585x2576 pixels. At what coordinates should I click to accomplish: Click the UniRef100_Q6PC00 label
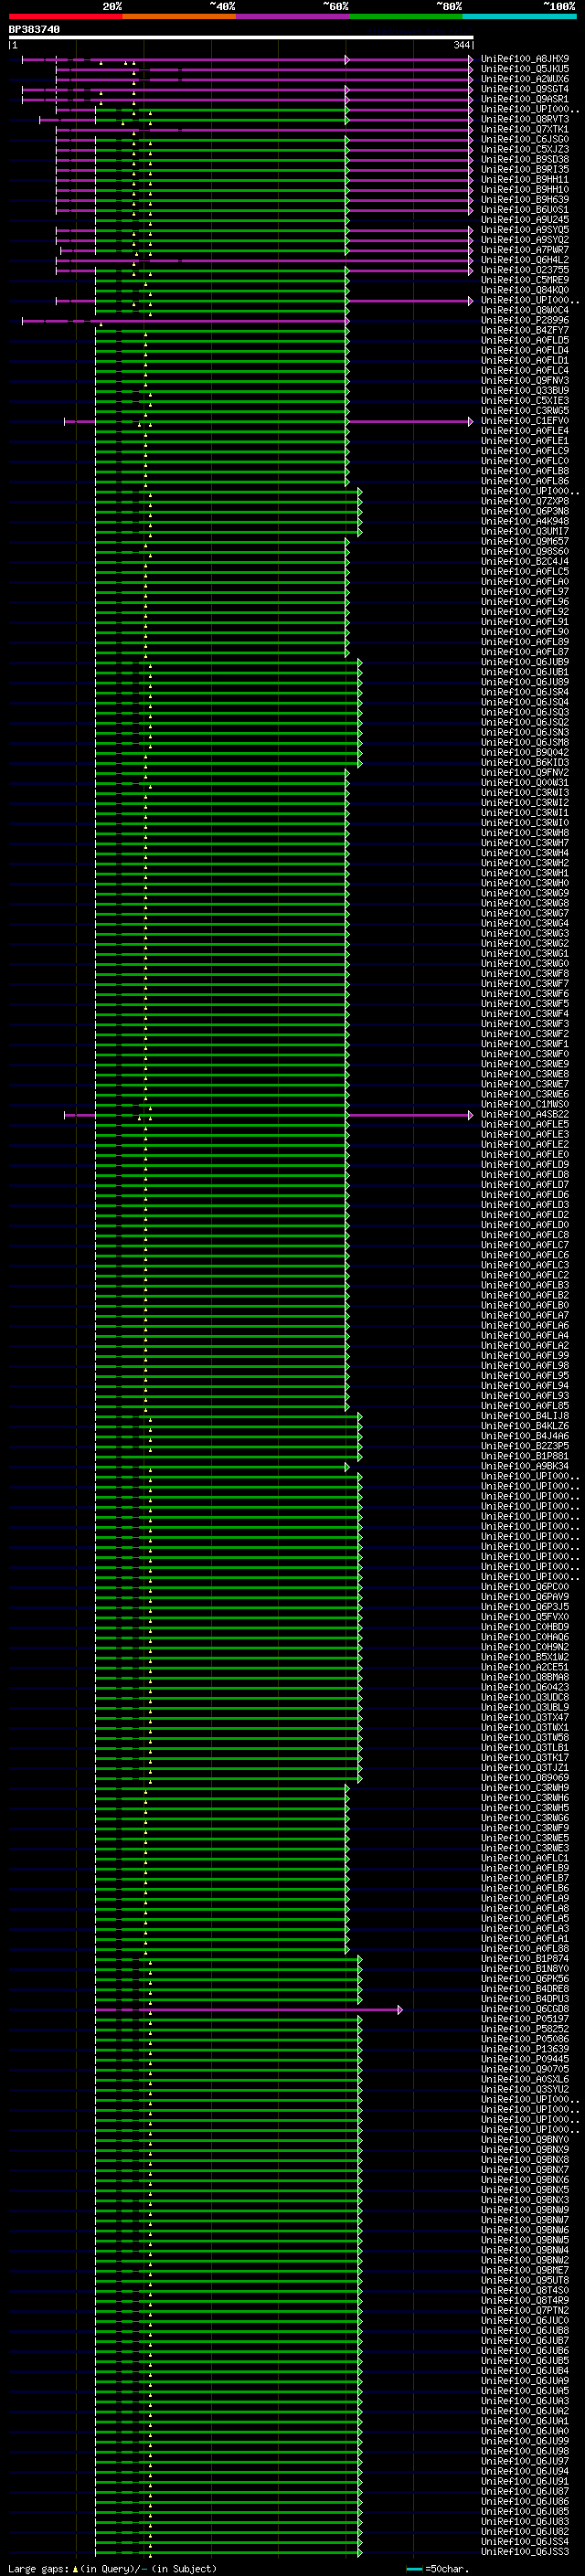tap(525, 1587)
